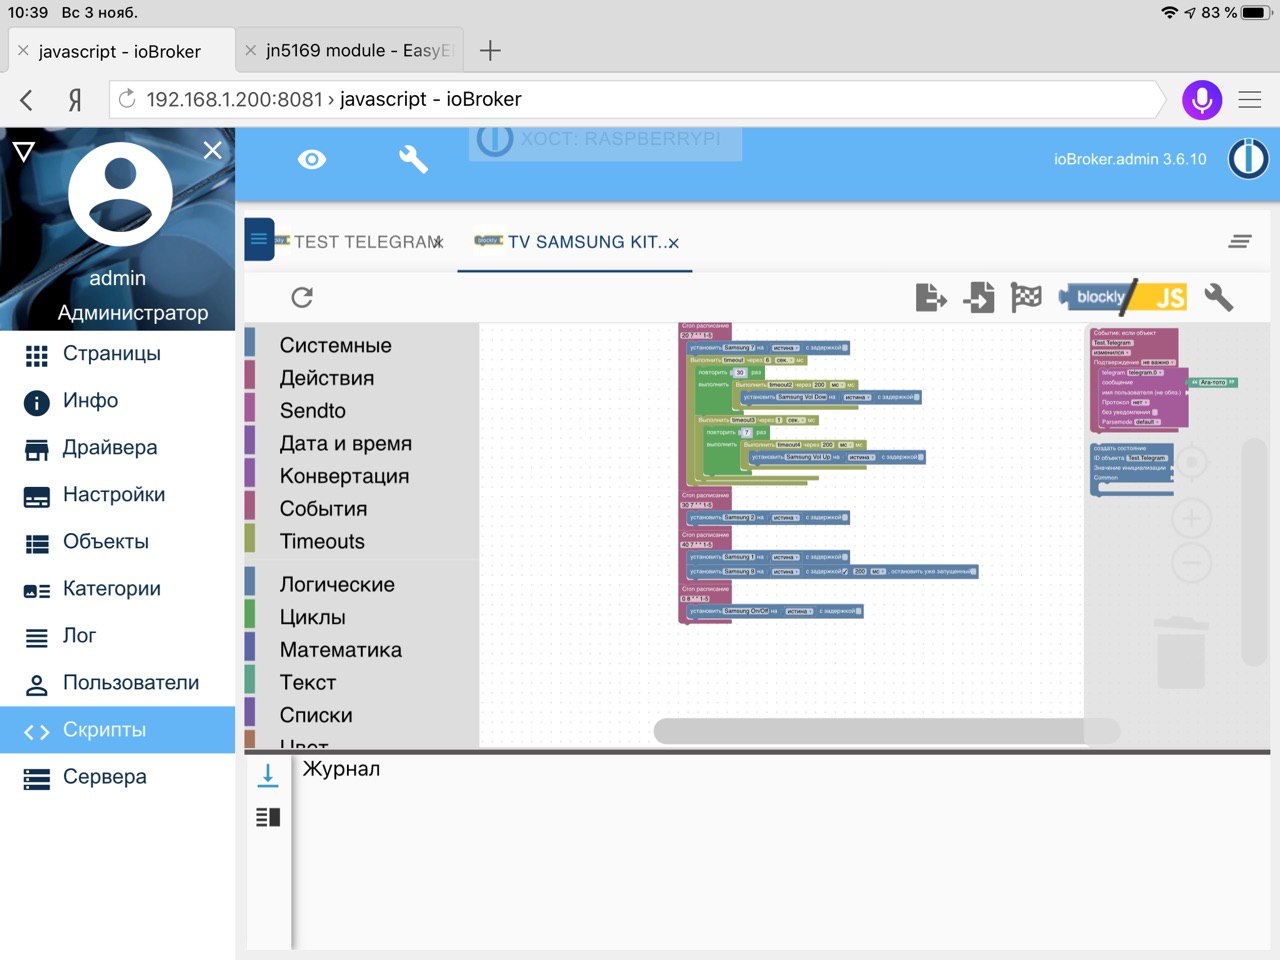Open the browser hamburger menu
This screenshot has height=960, width=1280.
click(x=1250, y=99)
